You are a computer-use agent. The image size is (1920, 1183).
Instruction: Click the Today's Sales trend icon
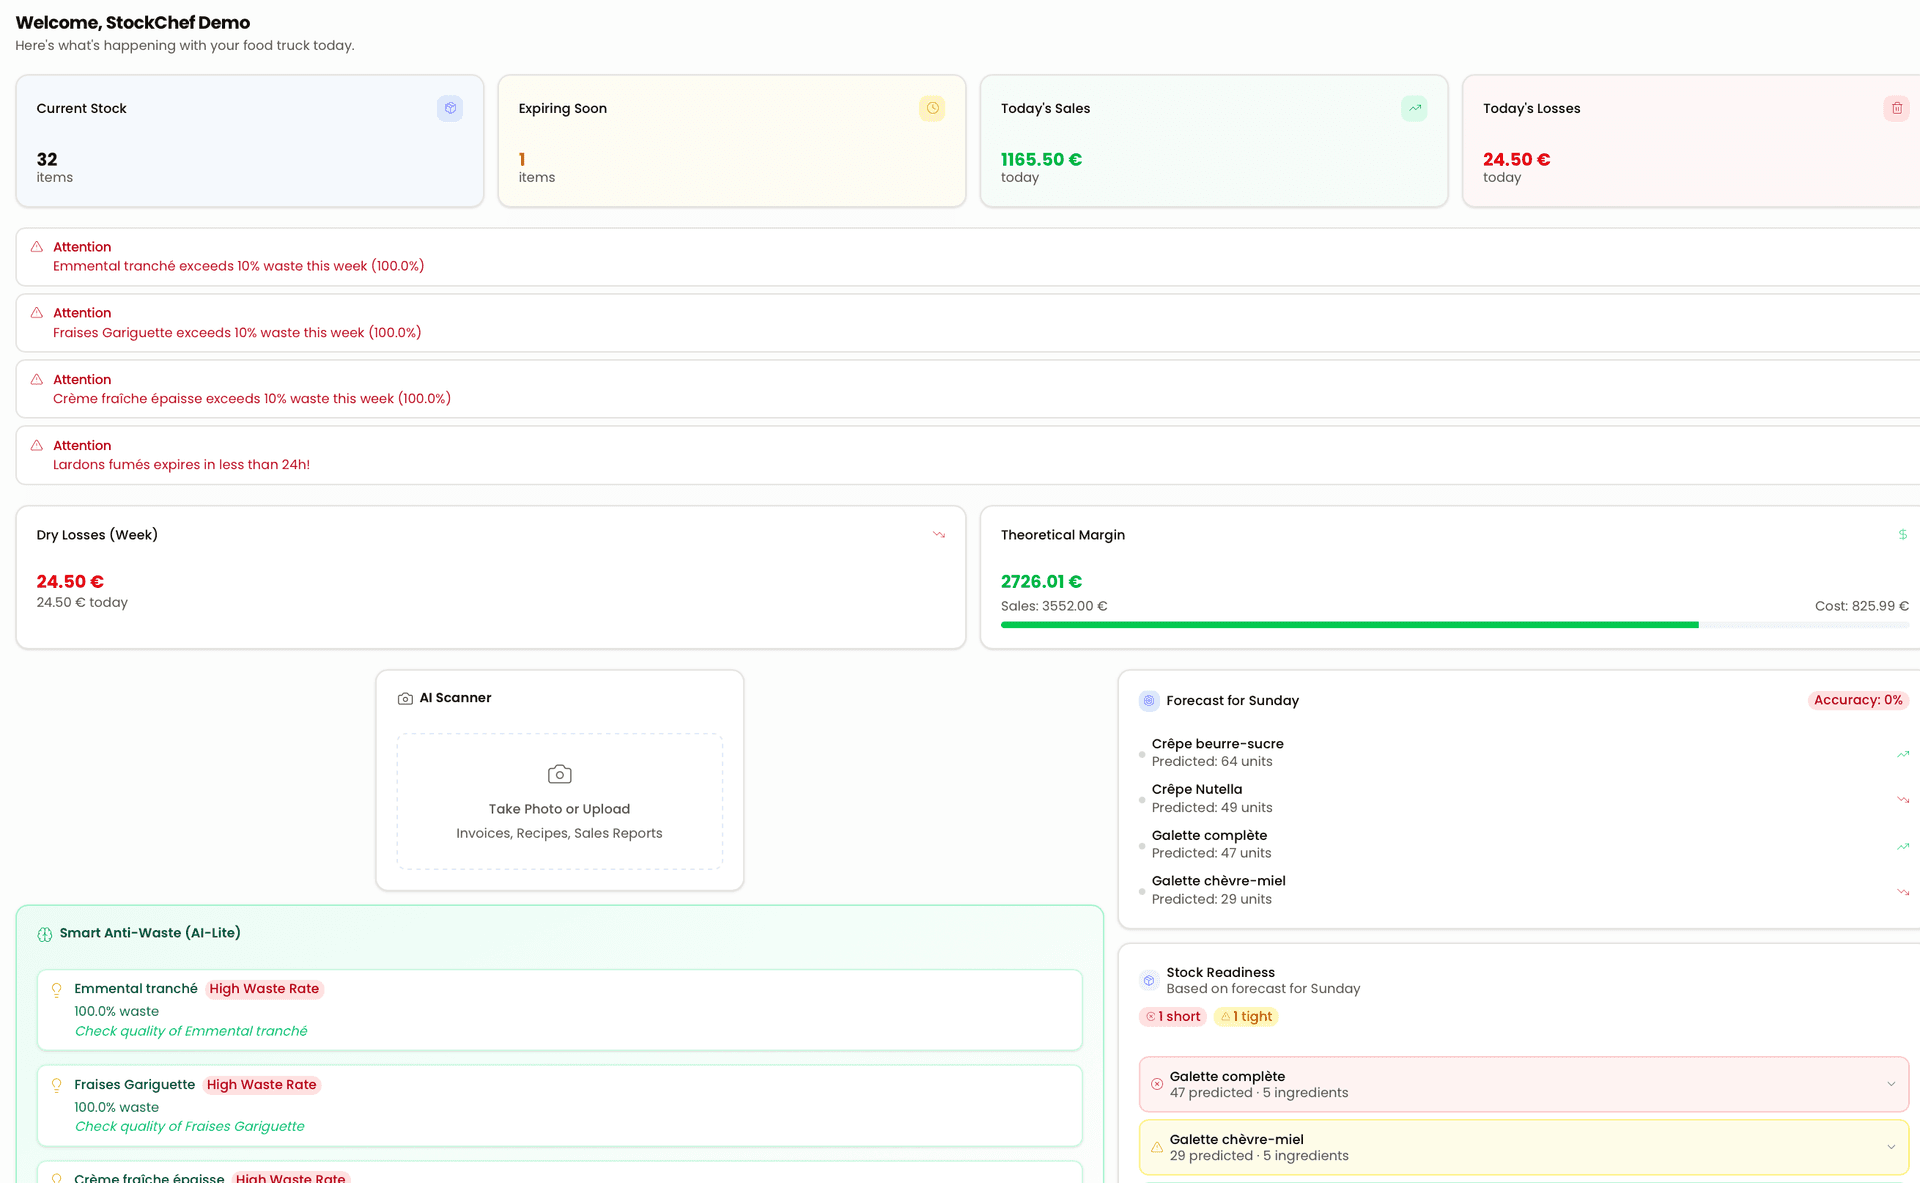click(1414, 108)
